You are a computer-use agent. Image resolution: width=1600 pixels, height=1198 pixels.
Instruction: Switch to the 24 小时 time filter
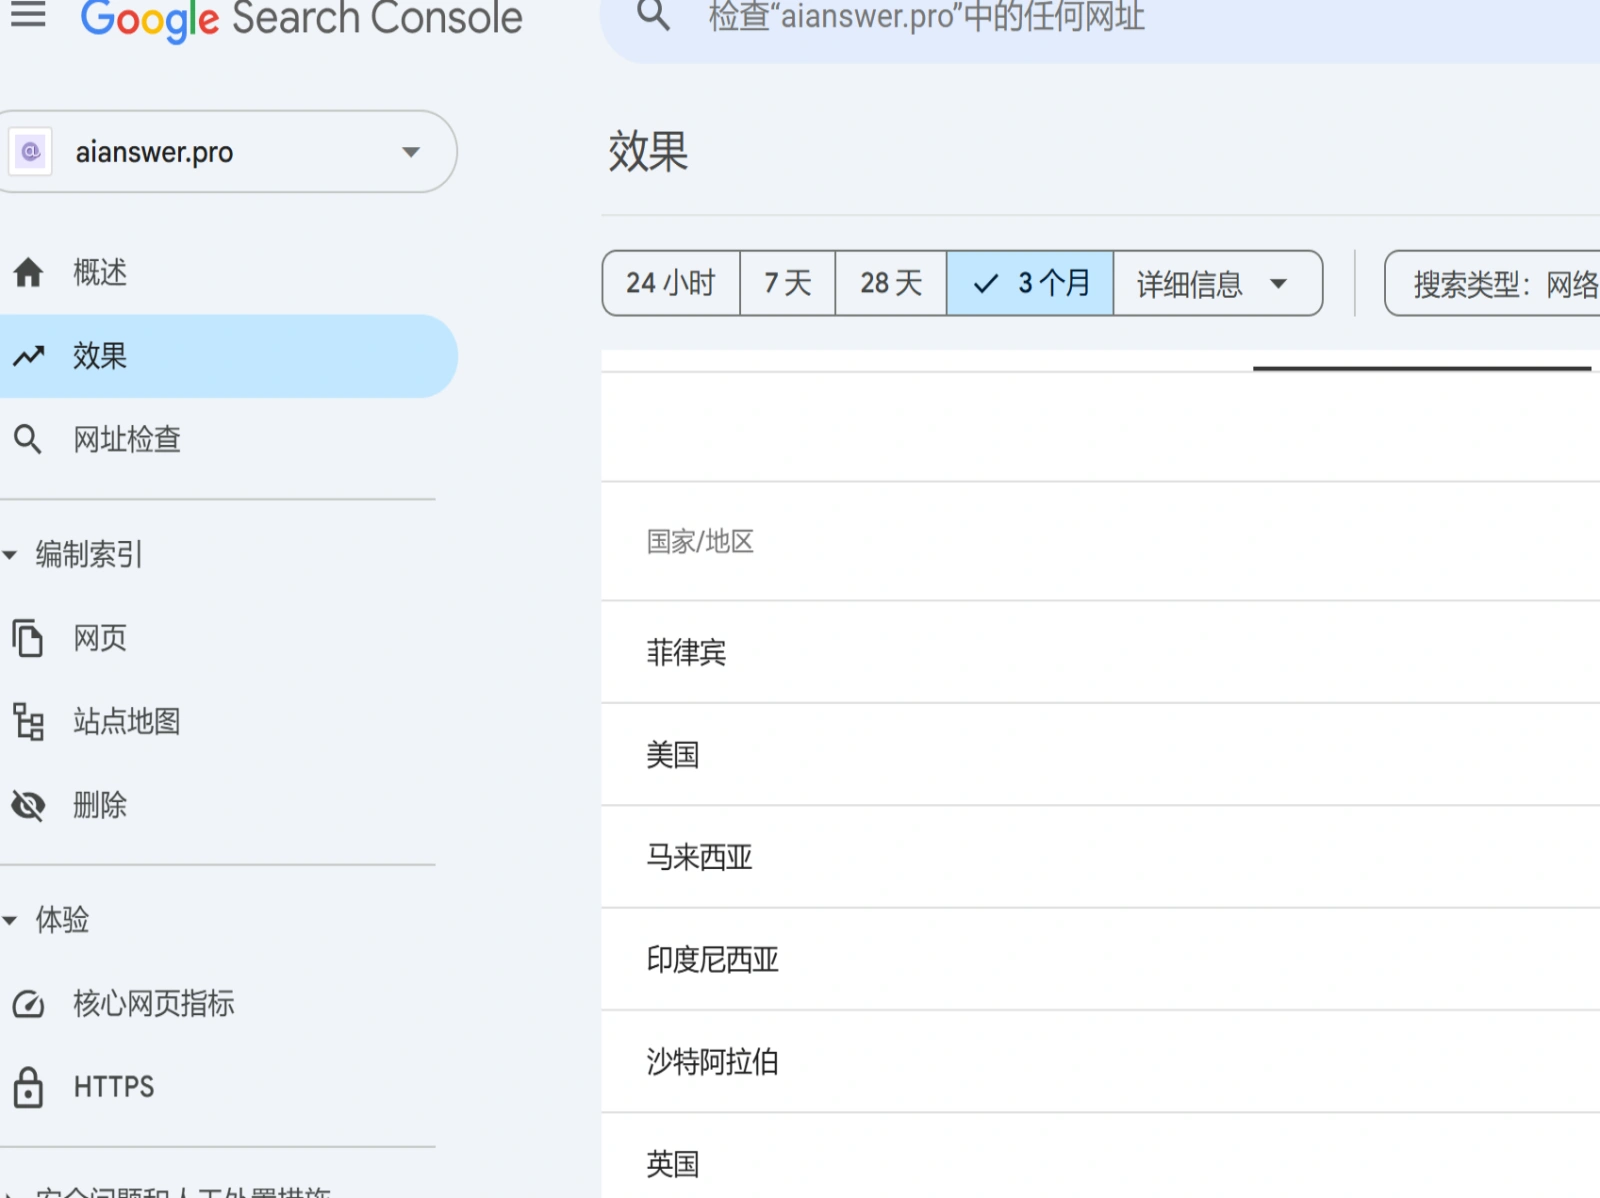(x=670, y=283)
